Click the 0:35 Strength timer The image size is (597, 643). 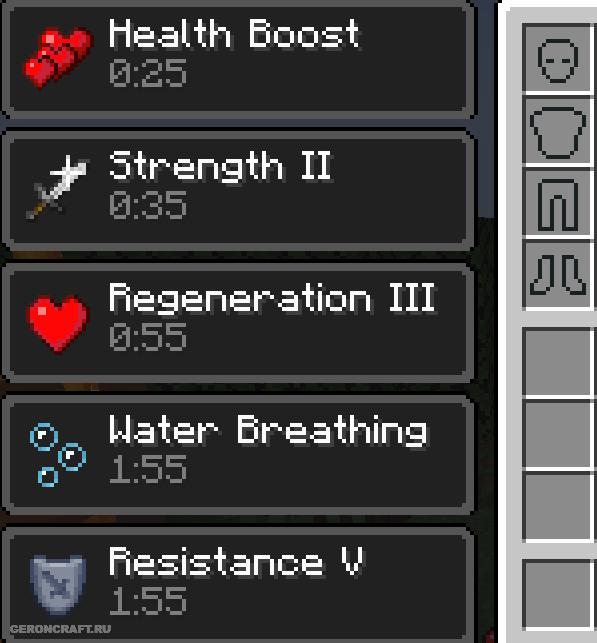coord(148,205)
